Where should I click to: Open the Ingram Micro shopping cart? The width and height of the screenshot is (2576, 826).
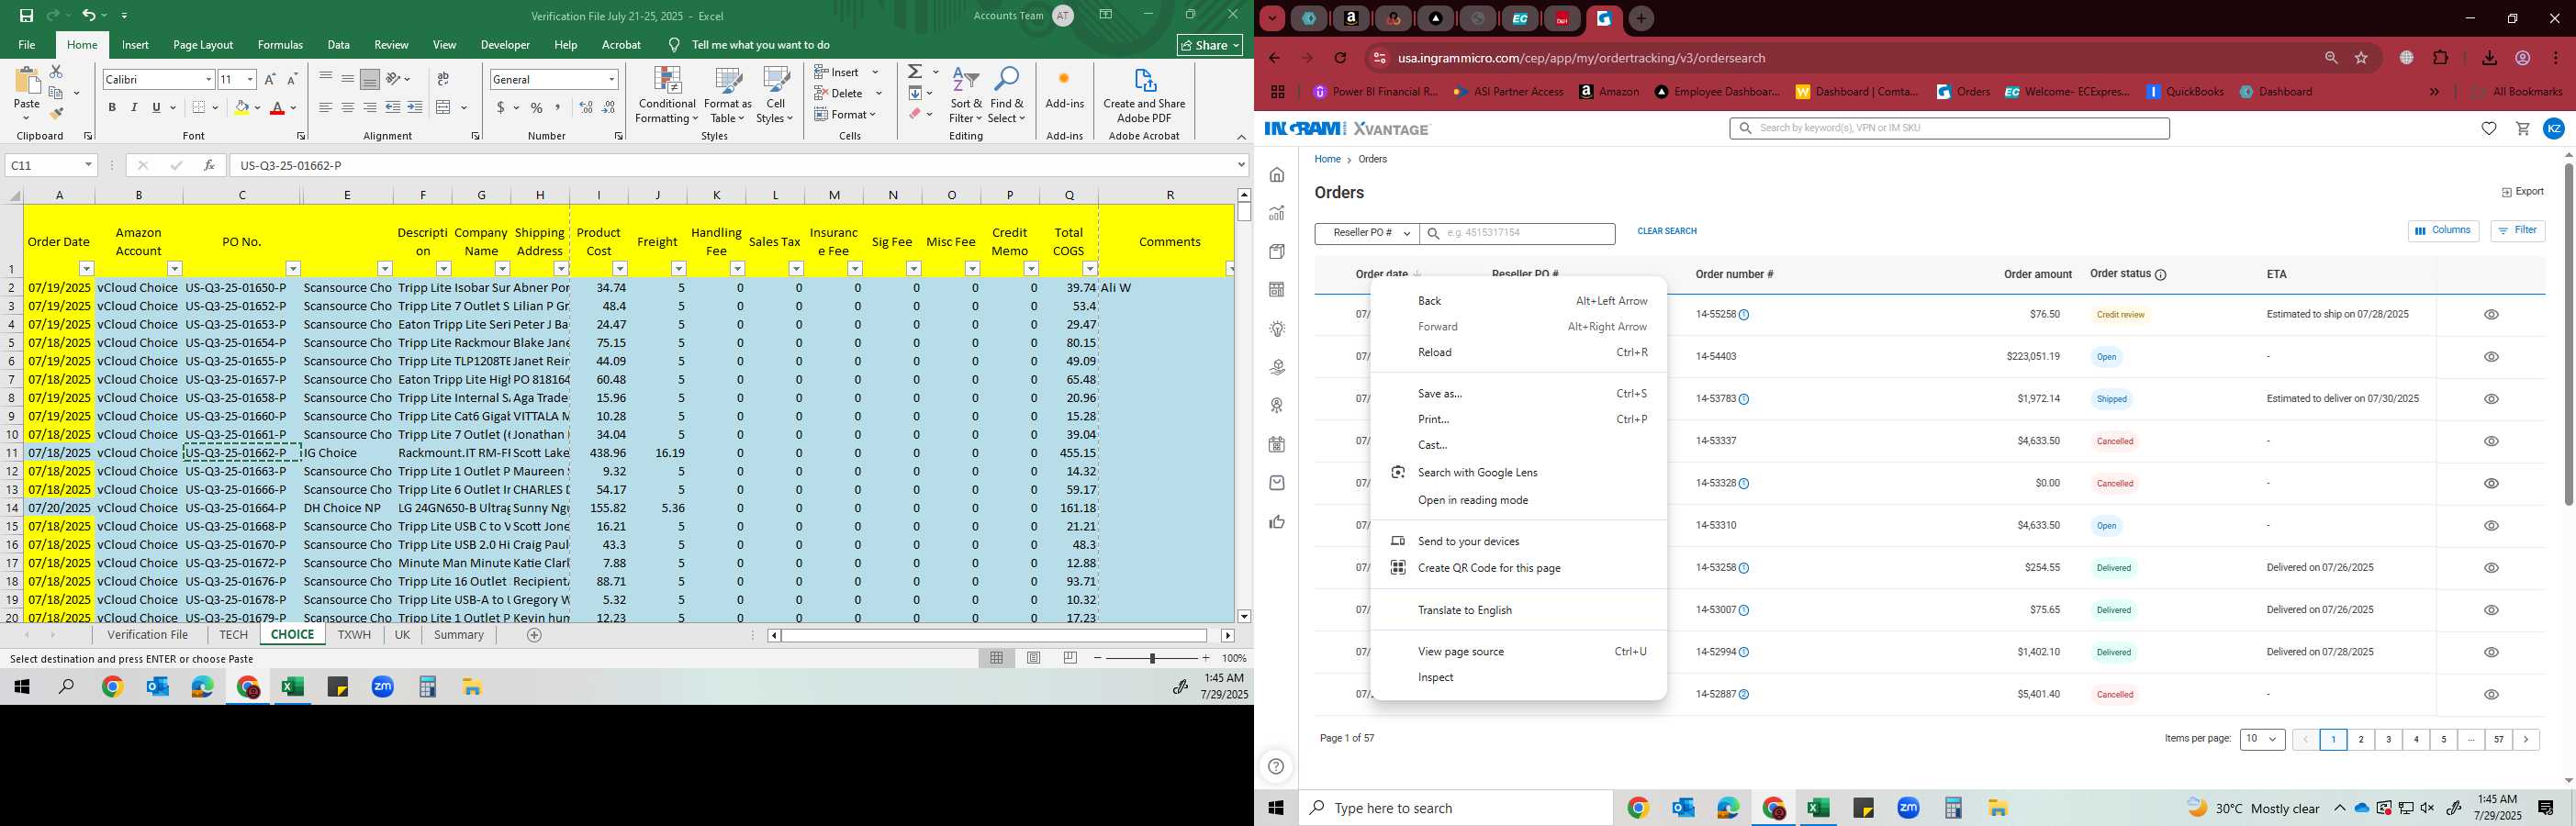[x=2522, y=128]
